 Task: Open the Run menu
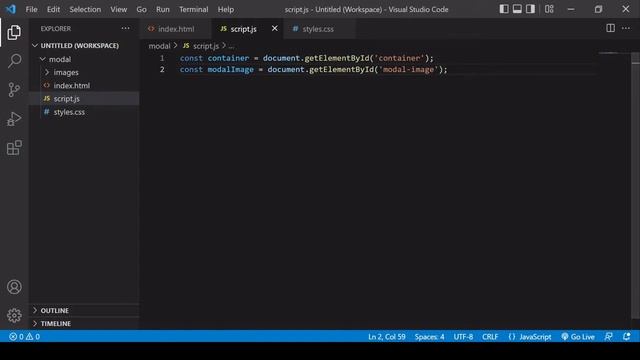click(x=162, y=9)
